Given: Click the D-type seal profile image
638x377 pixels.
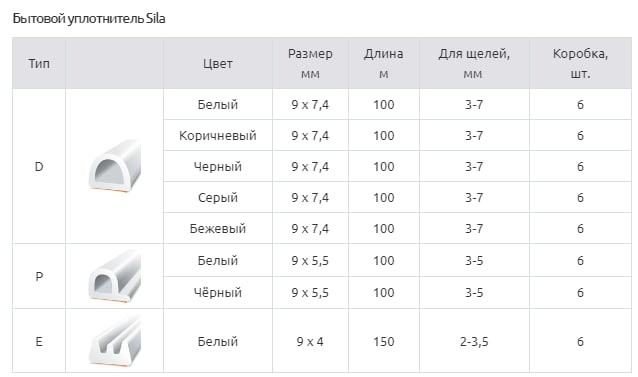Looking at the screenshot, I should click(115, 166).
